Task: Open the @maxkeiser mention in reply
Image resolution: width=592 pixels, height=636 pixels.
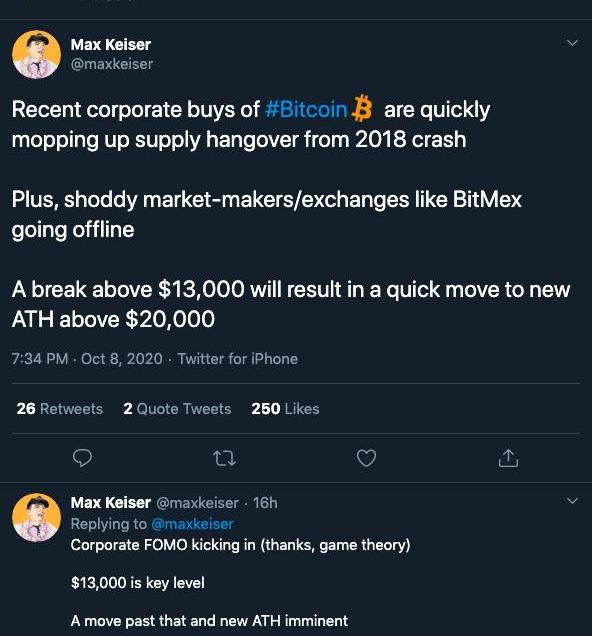Action: tap(192, 524)
